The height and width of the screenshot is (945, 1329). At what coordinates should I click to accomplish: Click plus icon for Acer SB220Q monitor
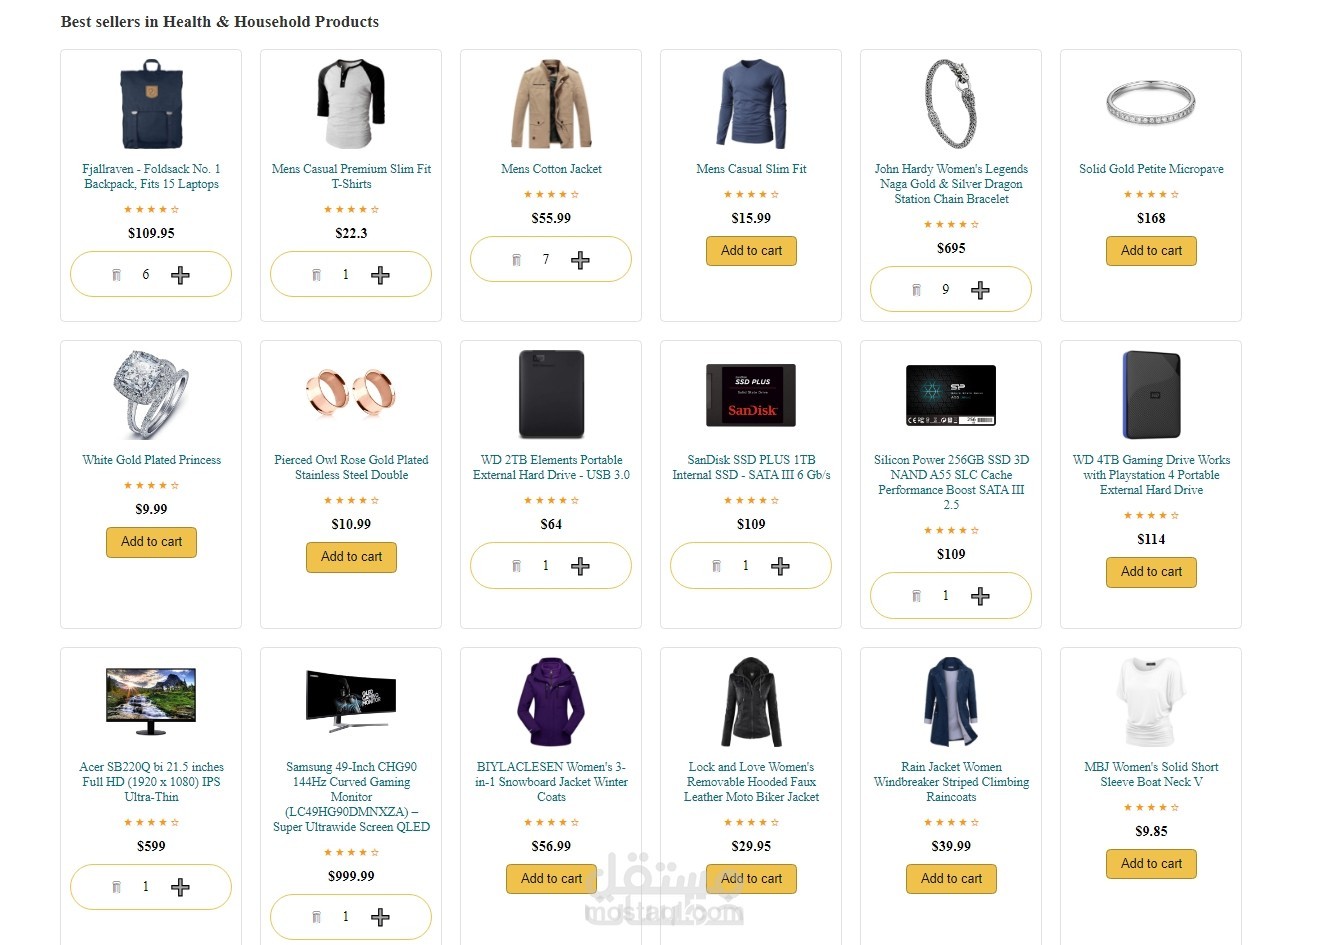click(x=180, y=887)
